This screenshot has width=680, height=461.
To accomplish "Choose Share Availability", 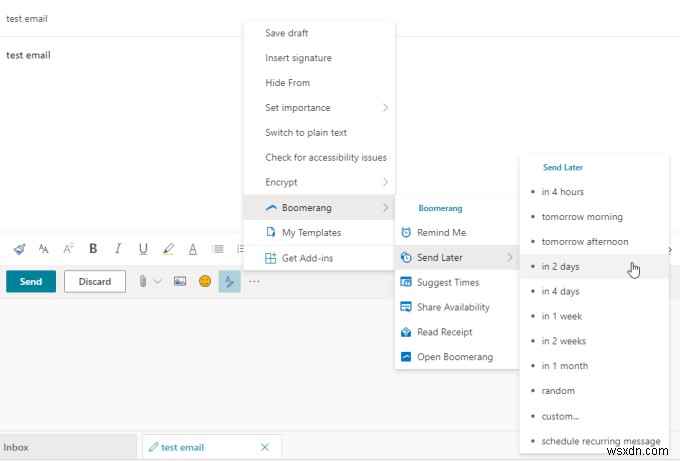I will click(x=457, y=307).
